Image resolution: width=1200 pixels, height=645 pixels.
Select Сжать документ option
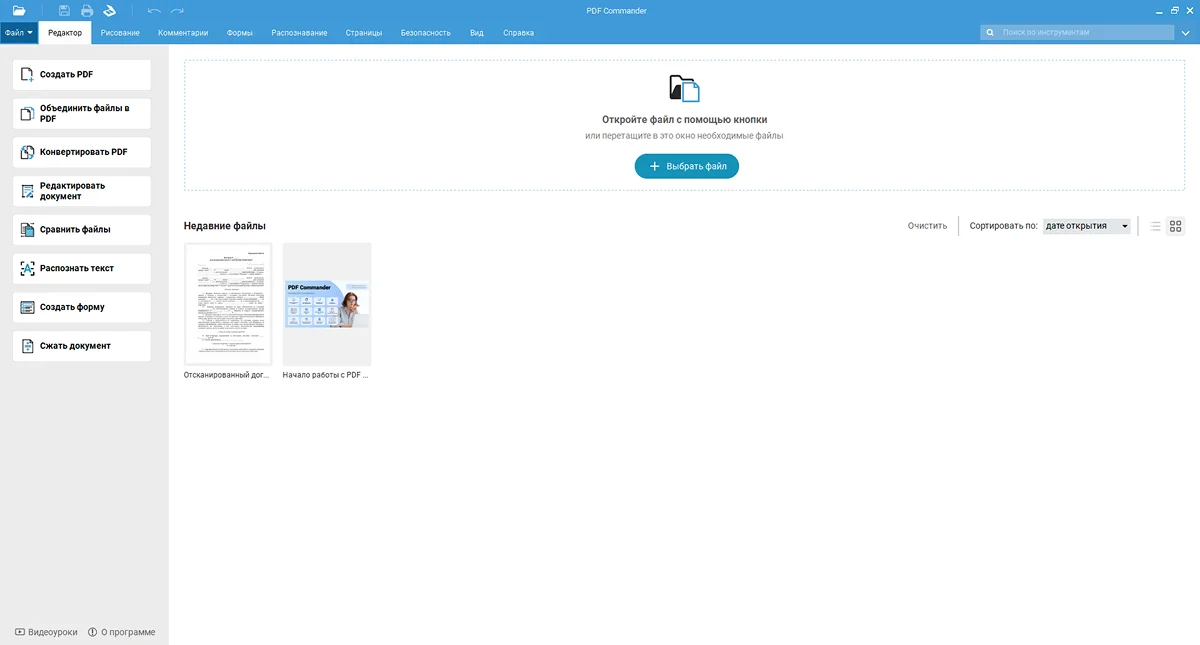tap(82, 346)
